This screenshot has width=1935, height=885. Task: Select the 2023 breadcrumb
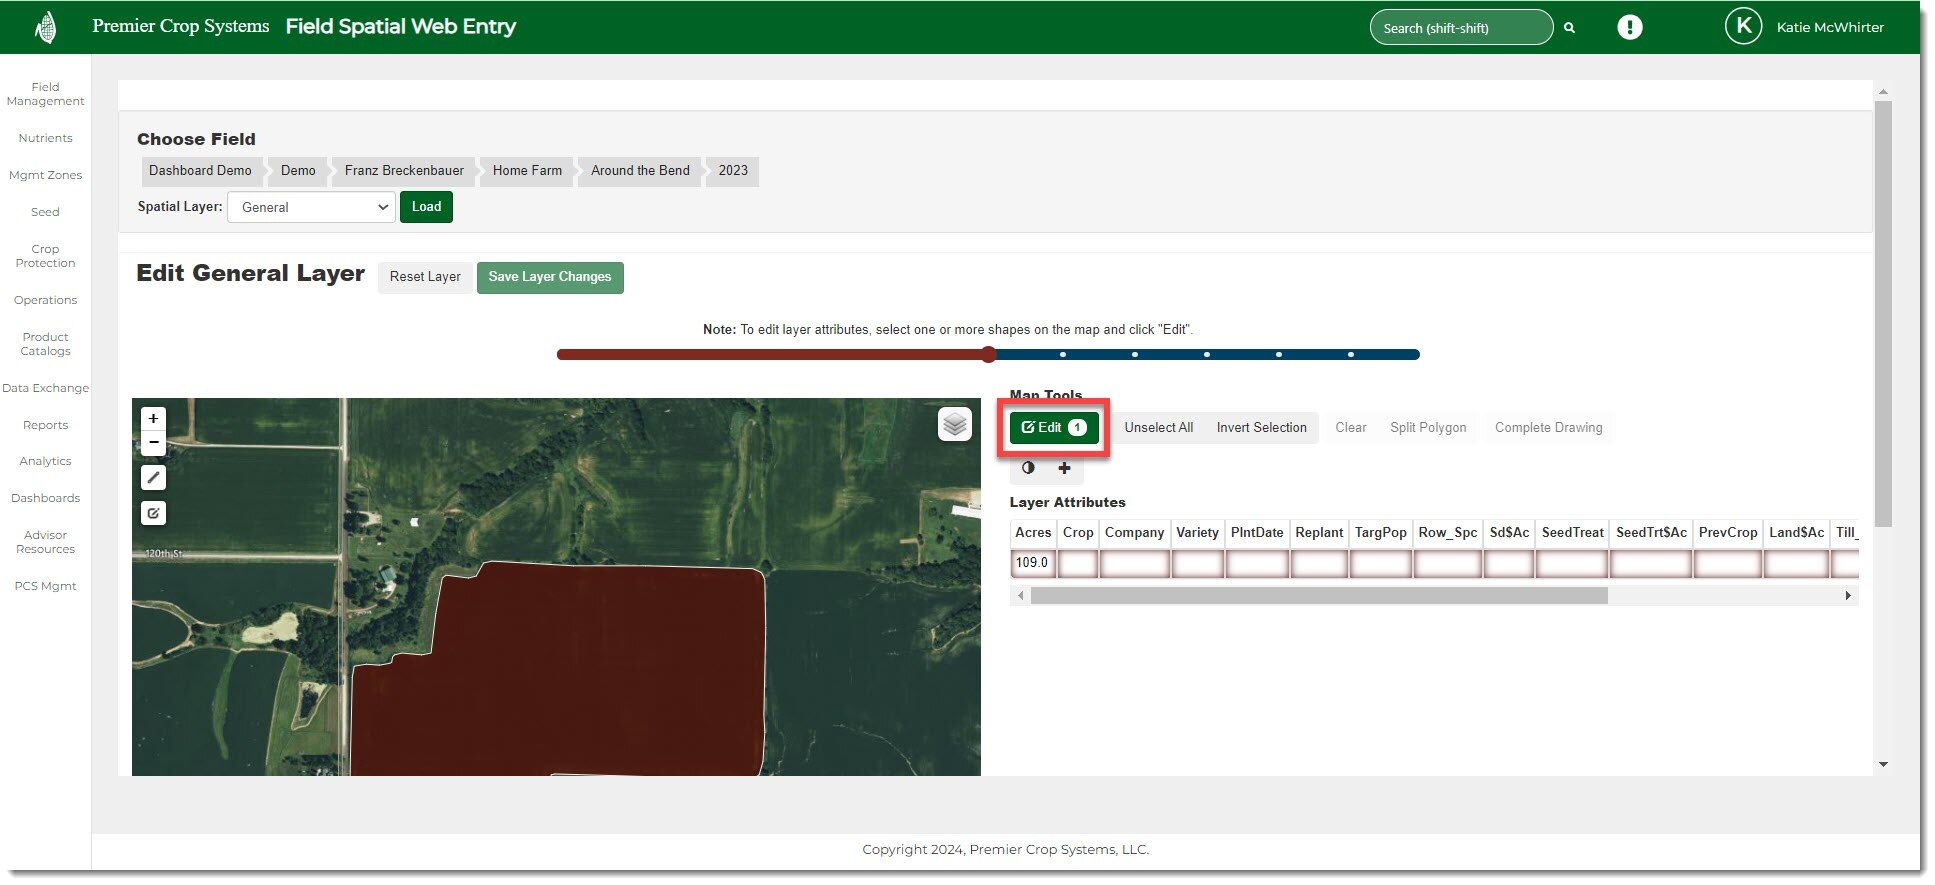click(732, 171)
